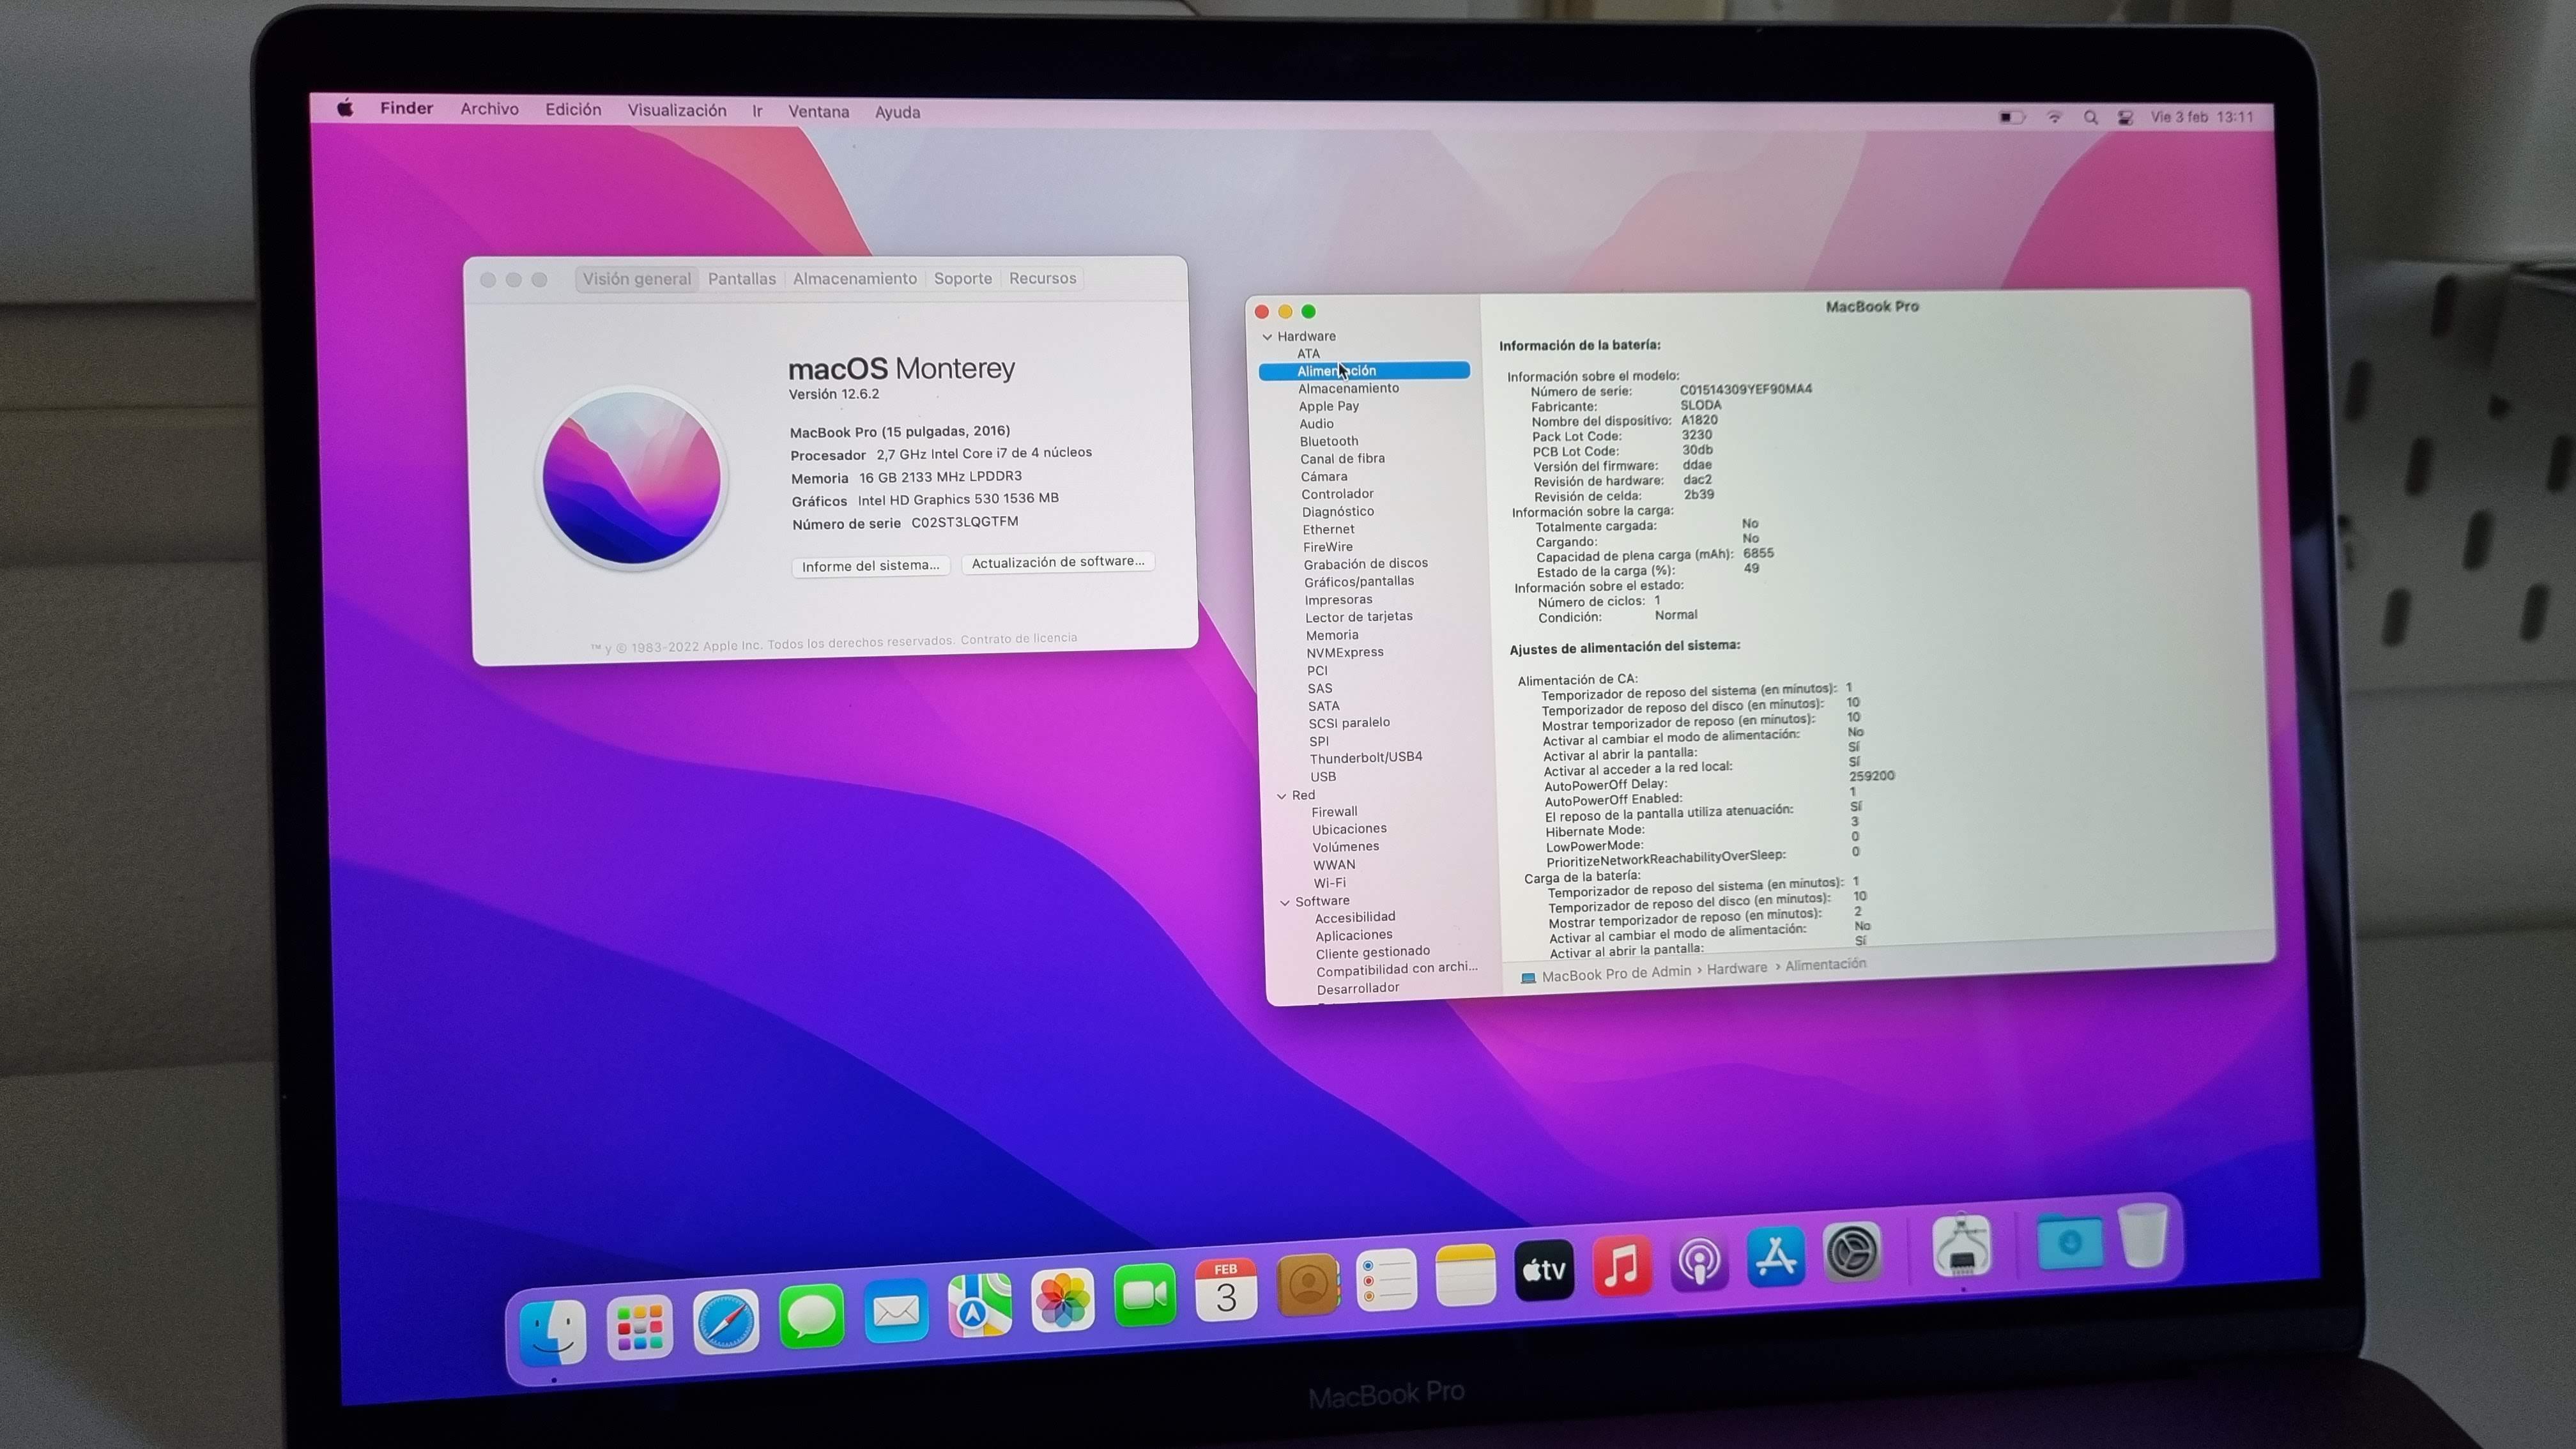Open the Wi-Fi status menu
Screen dimensions: 2576x1449
[2054, 117]
